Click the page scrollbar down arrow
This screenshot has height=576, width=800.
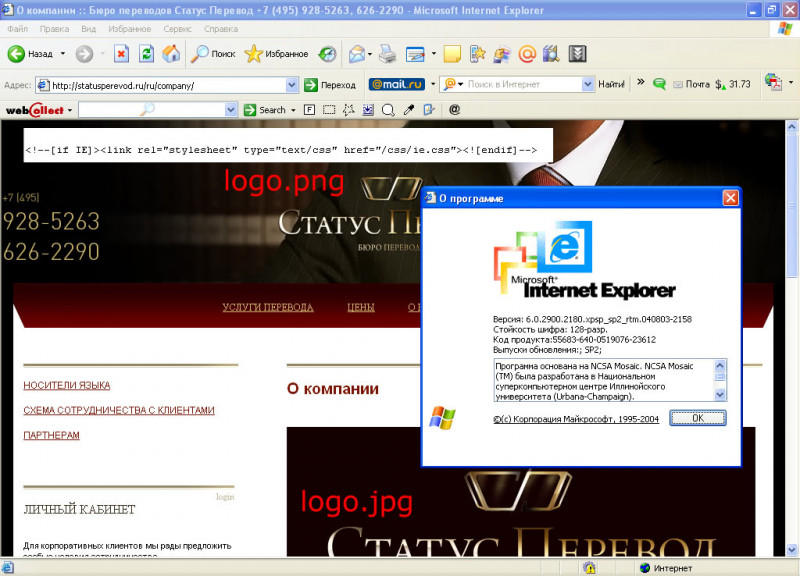coord(792,549)
